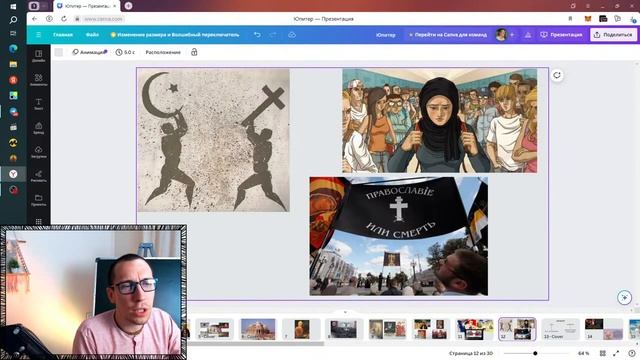Select current slide 12 thumbnail
Viewport: 640px width, 360px height.
tap(517, 329)
